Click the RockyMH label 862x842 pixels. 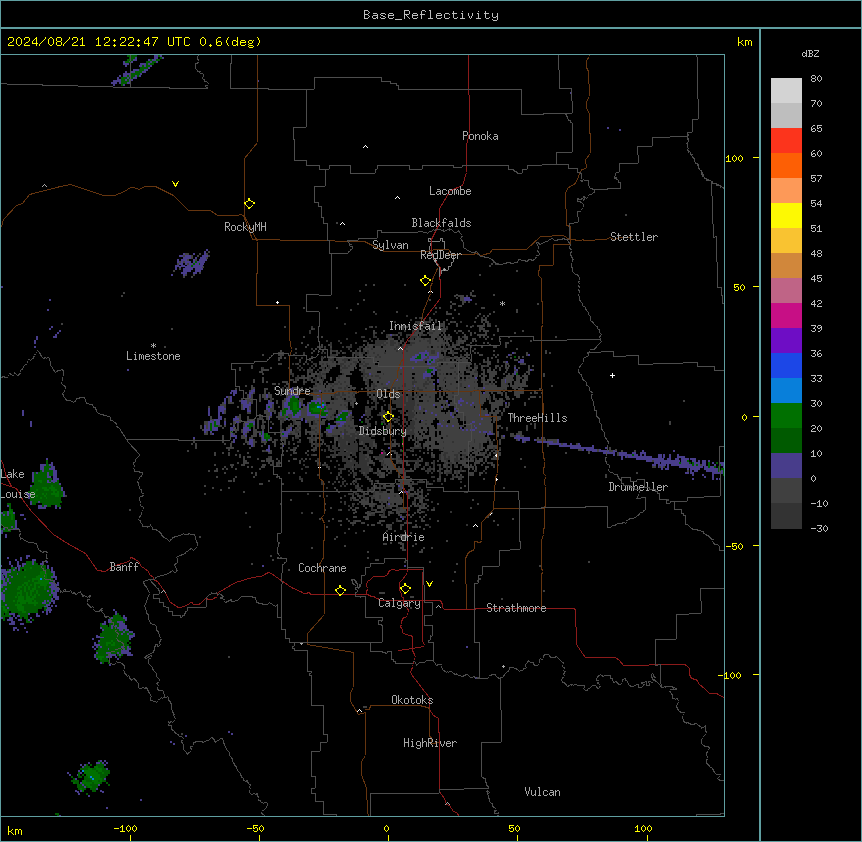(x=245, y=227)
